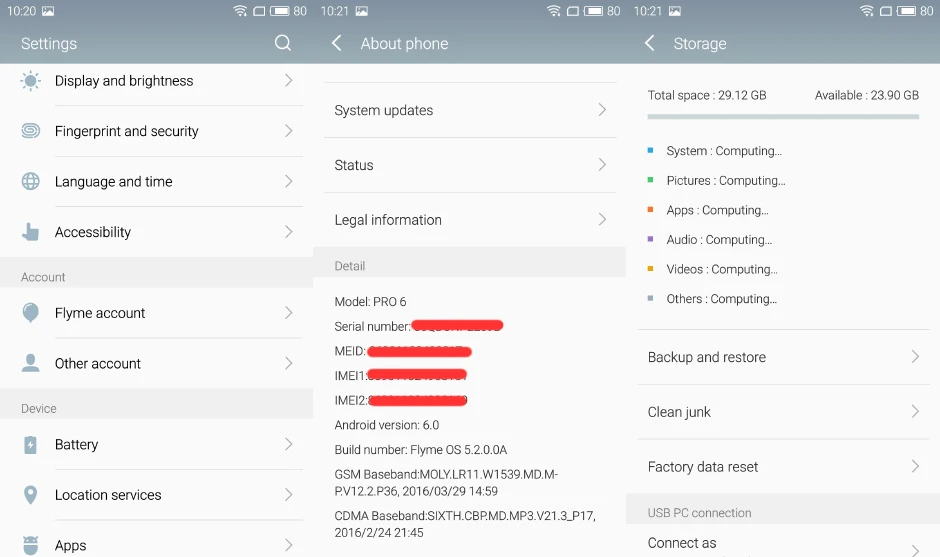The height and width of the screenshot is (557, 940).
Task: Tap the Battery icon in Device section
Action: click(x=31, y=445)
